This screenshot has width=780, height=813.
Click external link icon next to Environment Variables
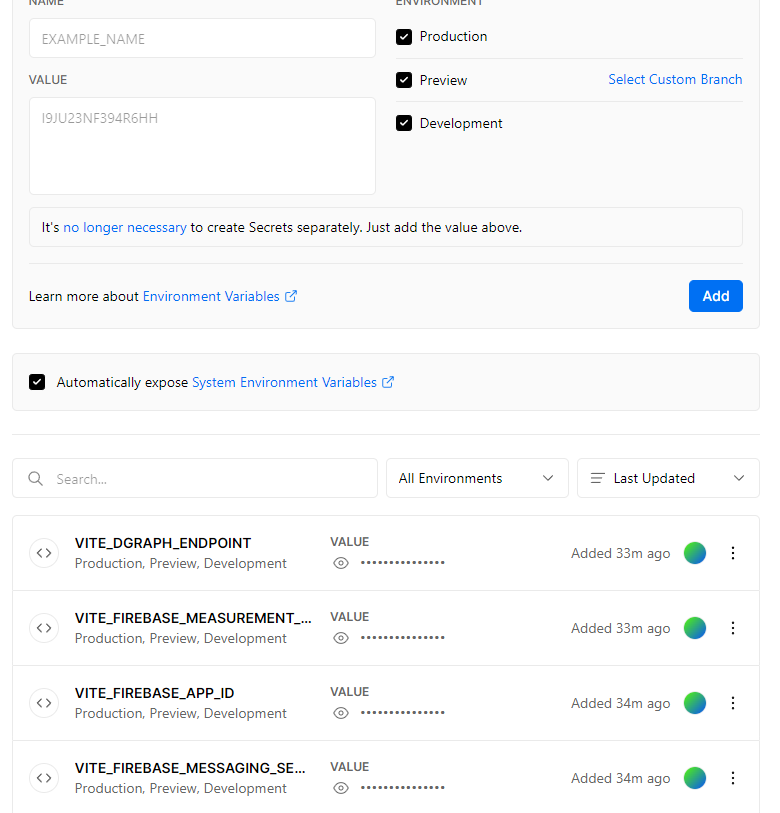[291, 296]
